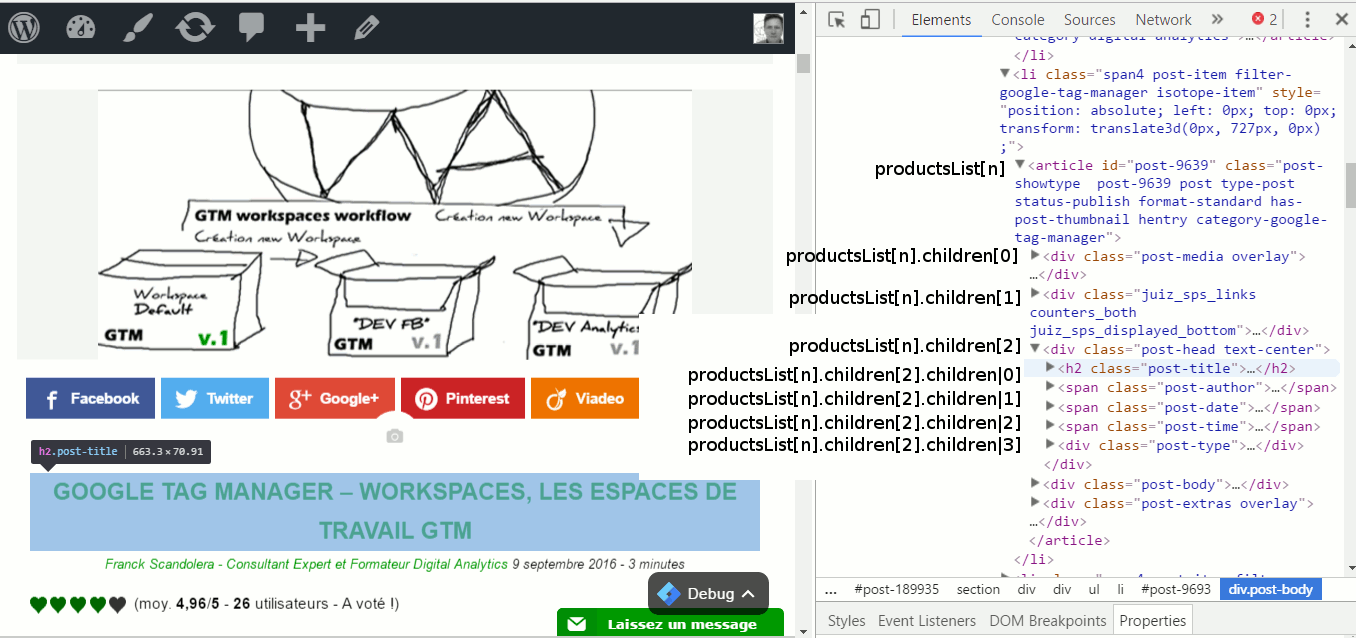This screenshot has height=638, width=1356.
Task: Expand the div post-body node
Action: click(1035, 484)
